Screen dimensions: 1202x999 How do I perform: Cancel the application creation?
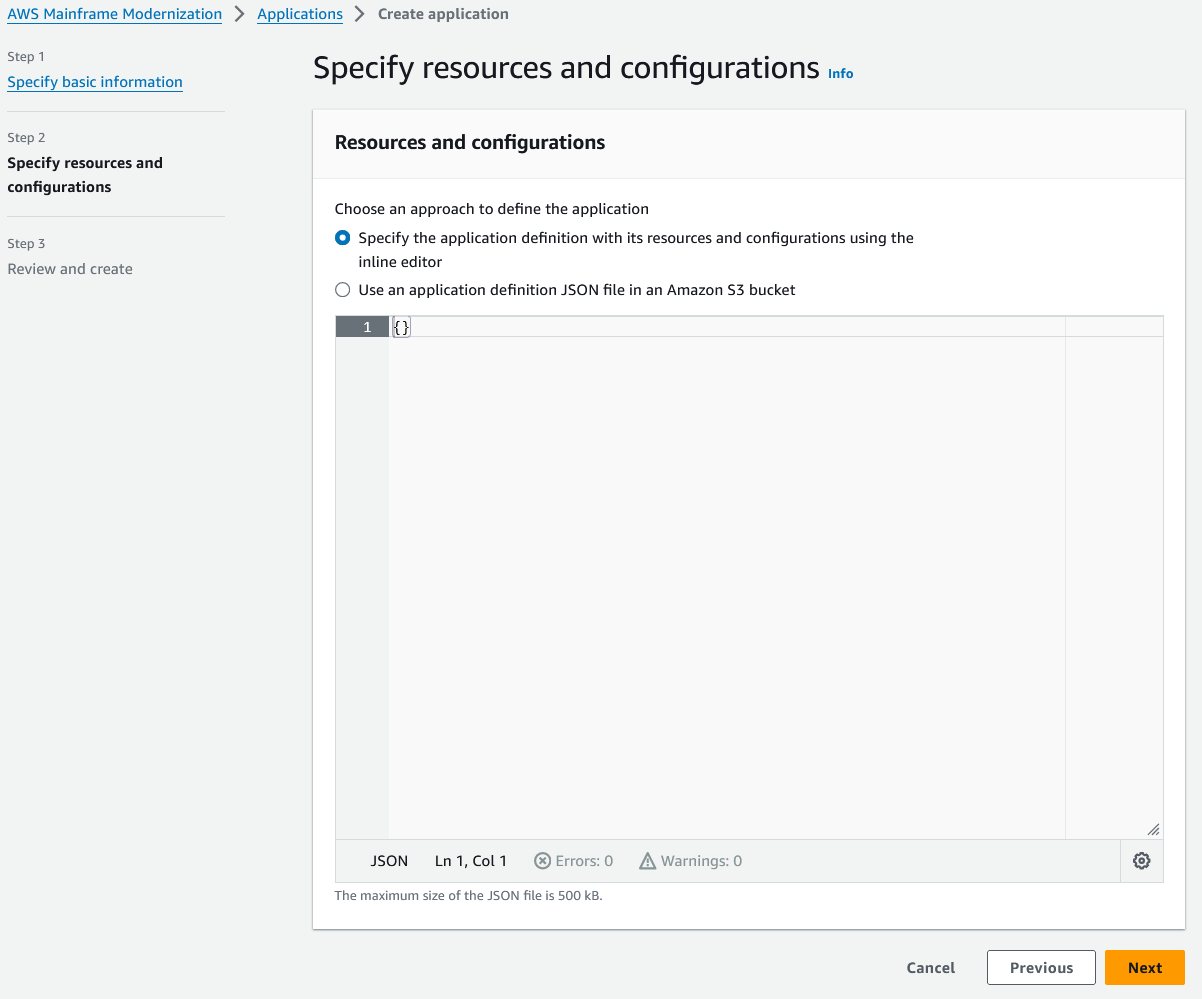coord(930,967)
